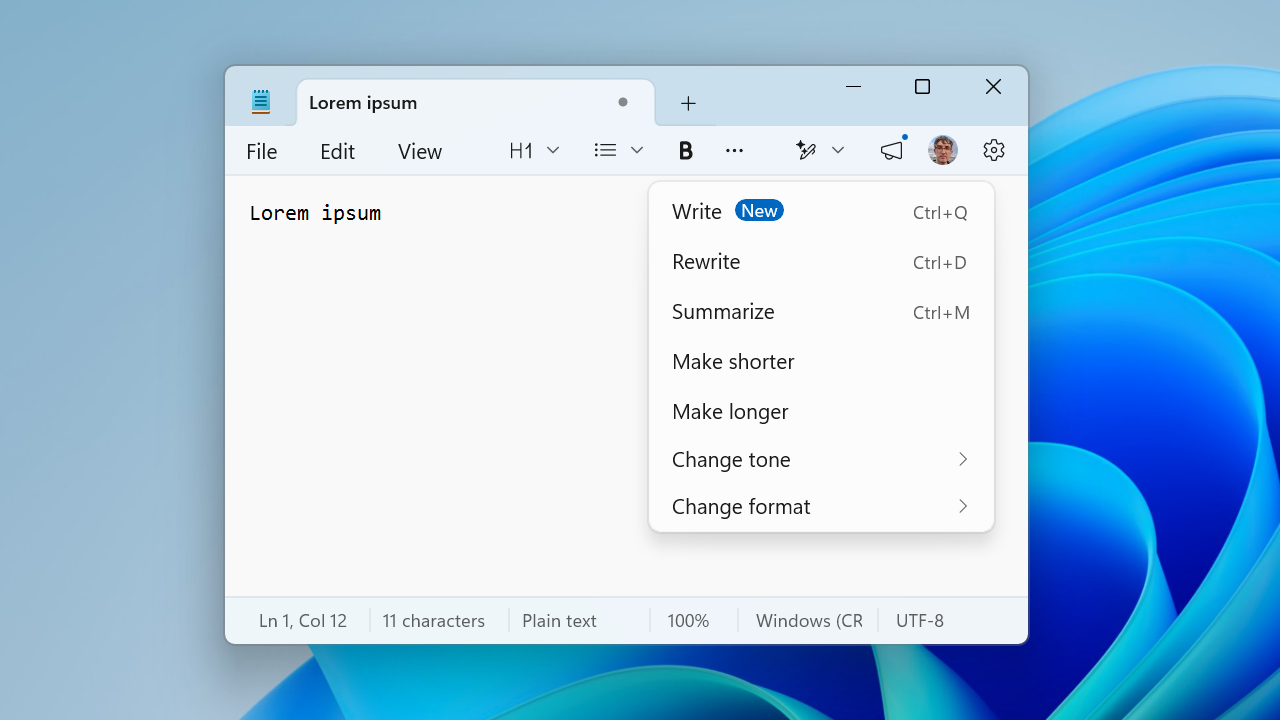
Task: Choose Summarize from the AI menu
Action: click(x=821, y=312)
